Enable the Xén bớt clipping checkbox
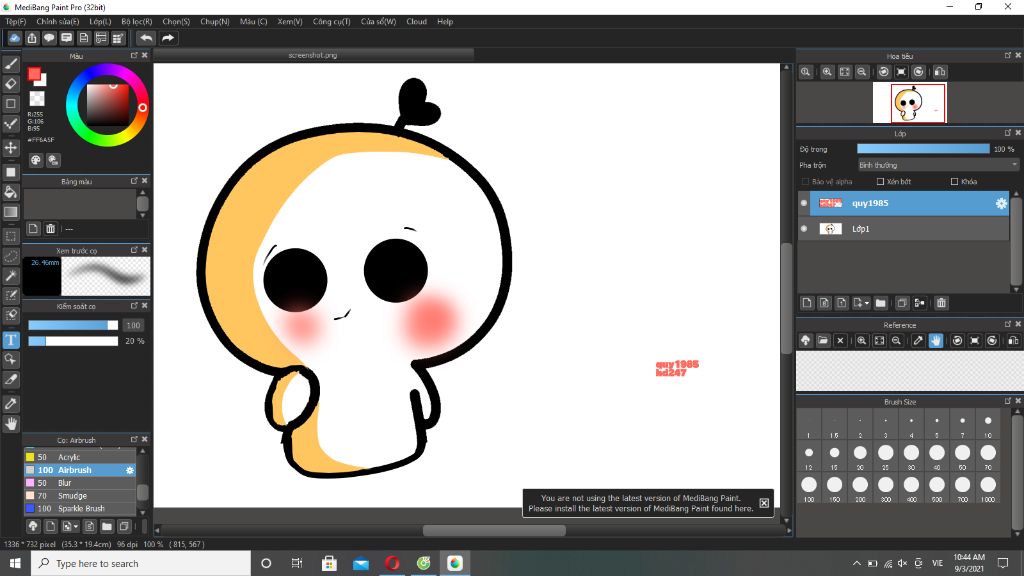The height and width of the screenshot is (576, 1024). (880, 182)
